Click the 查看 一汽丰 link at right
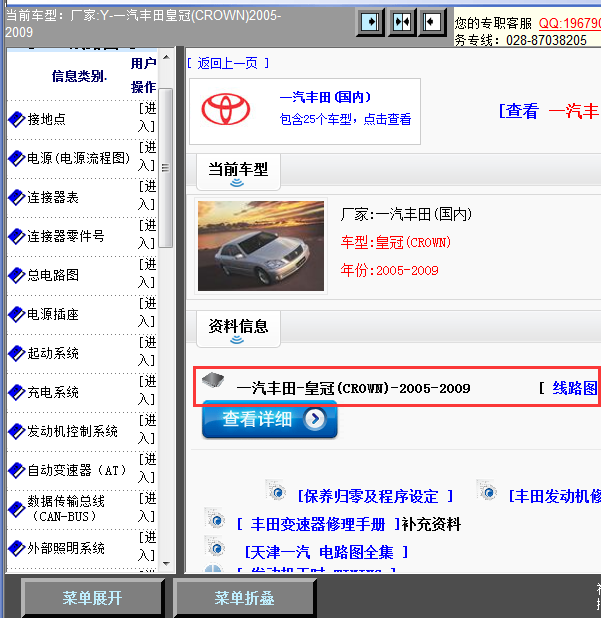Screen dimensions: 601x618 tap(549, 111)
